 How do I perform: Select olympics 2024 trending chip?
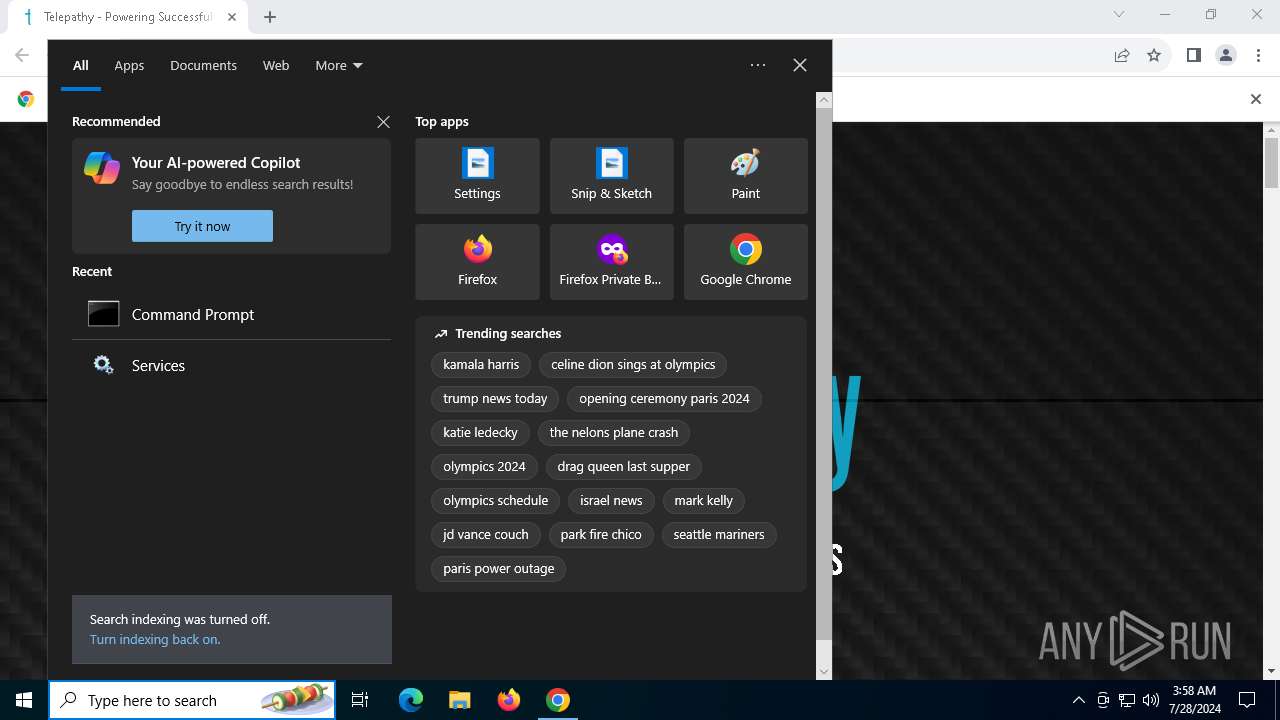pyautogui.click(x=484, y=467)
